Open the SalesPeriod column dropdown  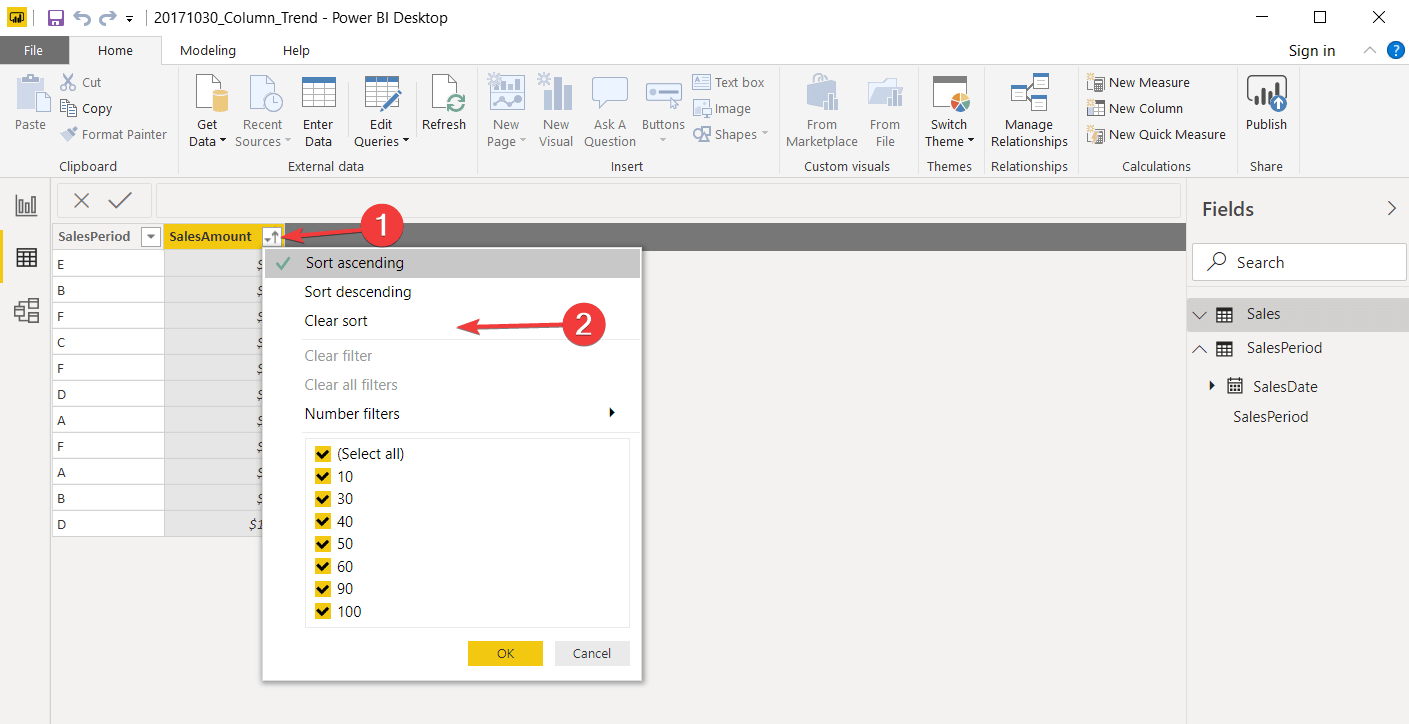click(151, 237)
